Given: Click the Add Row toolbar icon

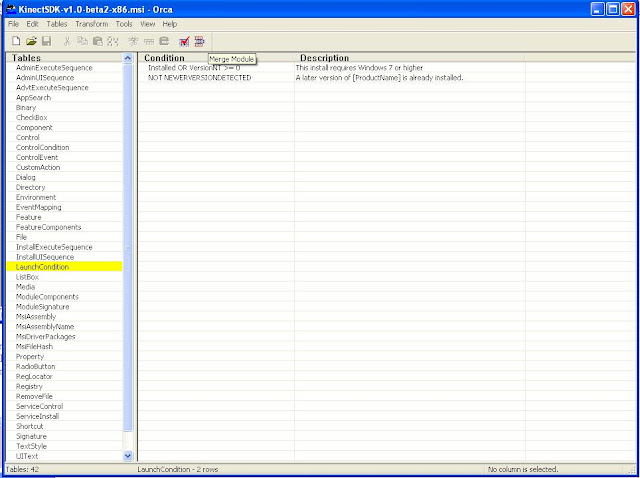Looking at the screenshot, I should click(x=149, y=41).
